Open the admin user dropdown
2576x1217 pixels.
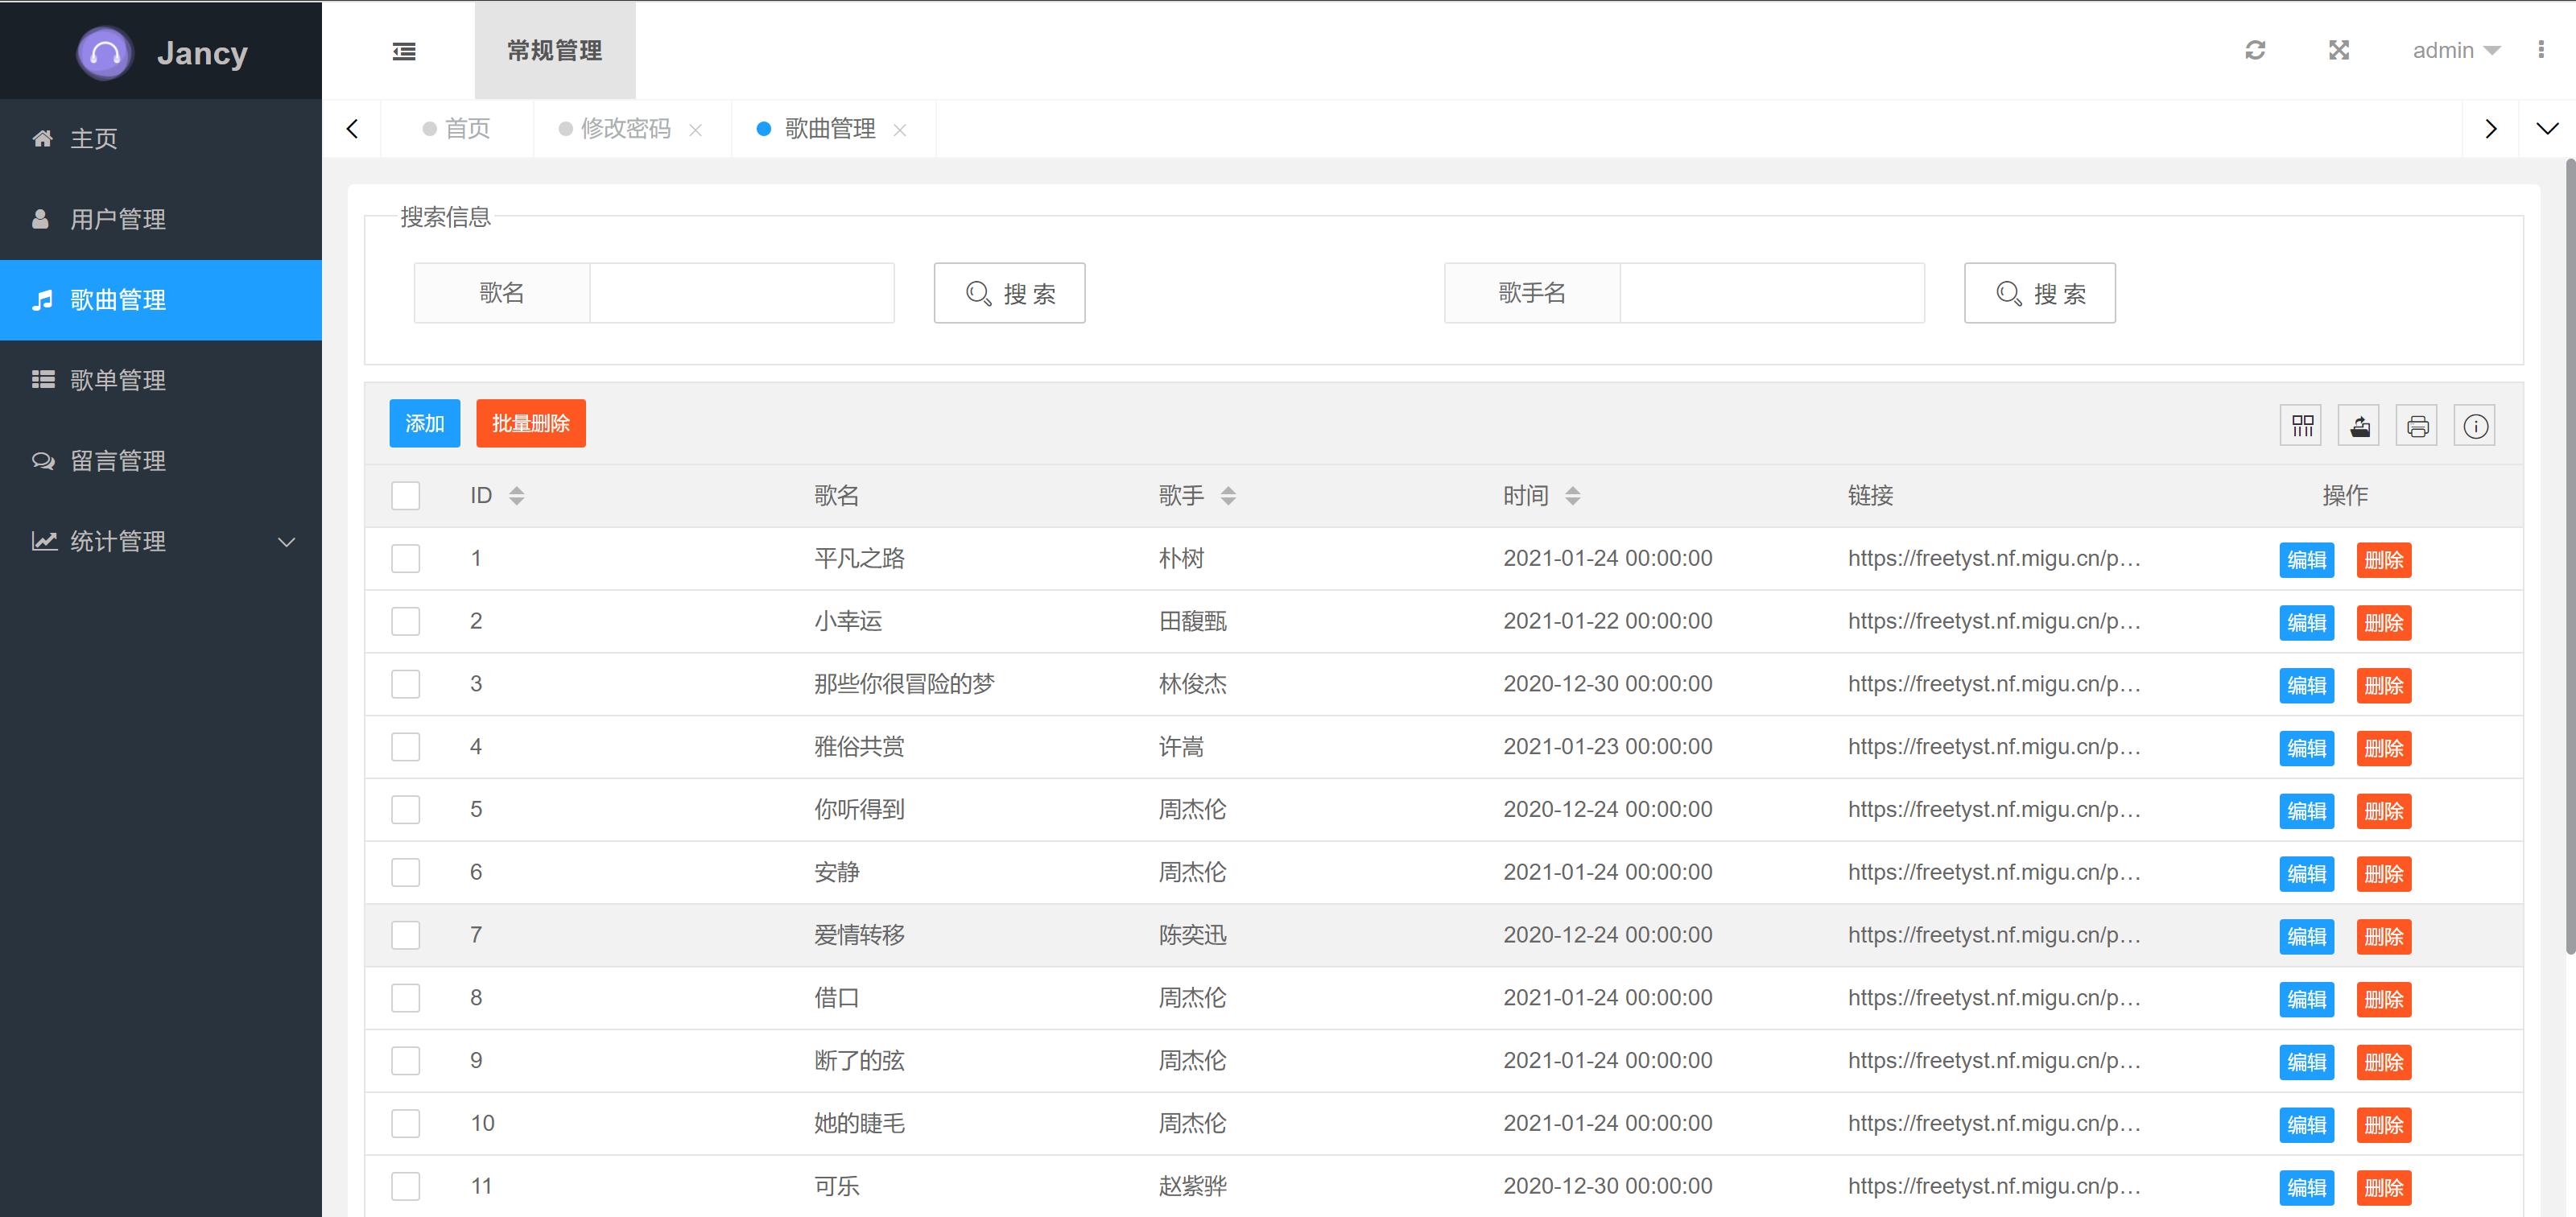[2455, 50]
